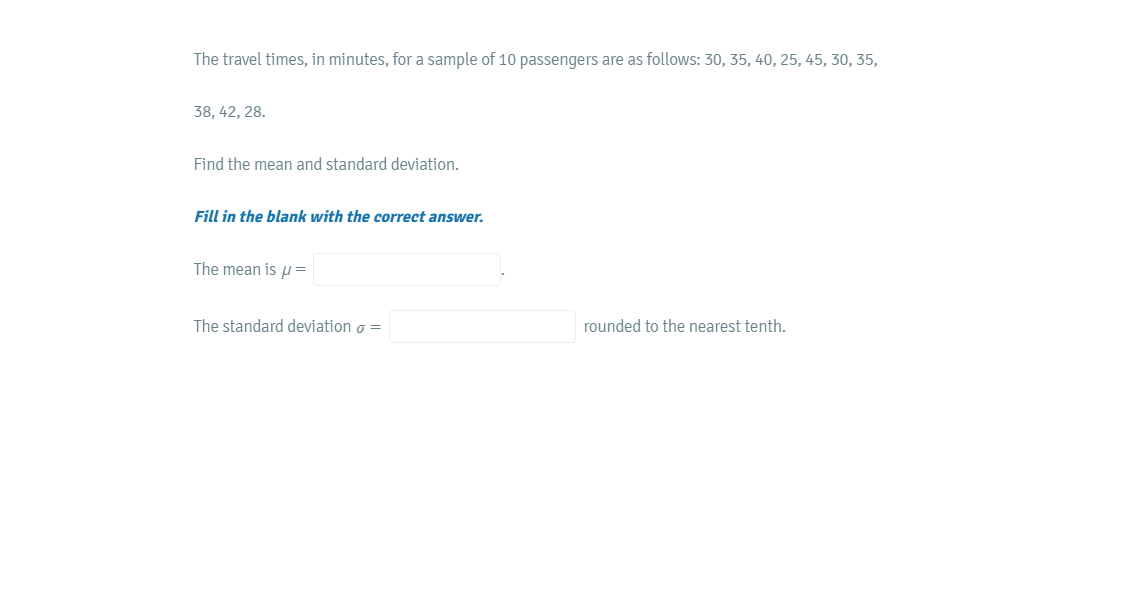This screenshot has width=1133, height=595.
Task: Click the number 25 in the data list
Action: point(788,60)
